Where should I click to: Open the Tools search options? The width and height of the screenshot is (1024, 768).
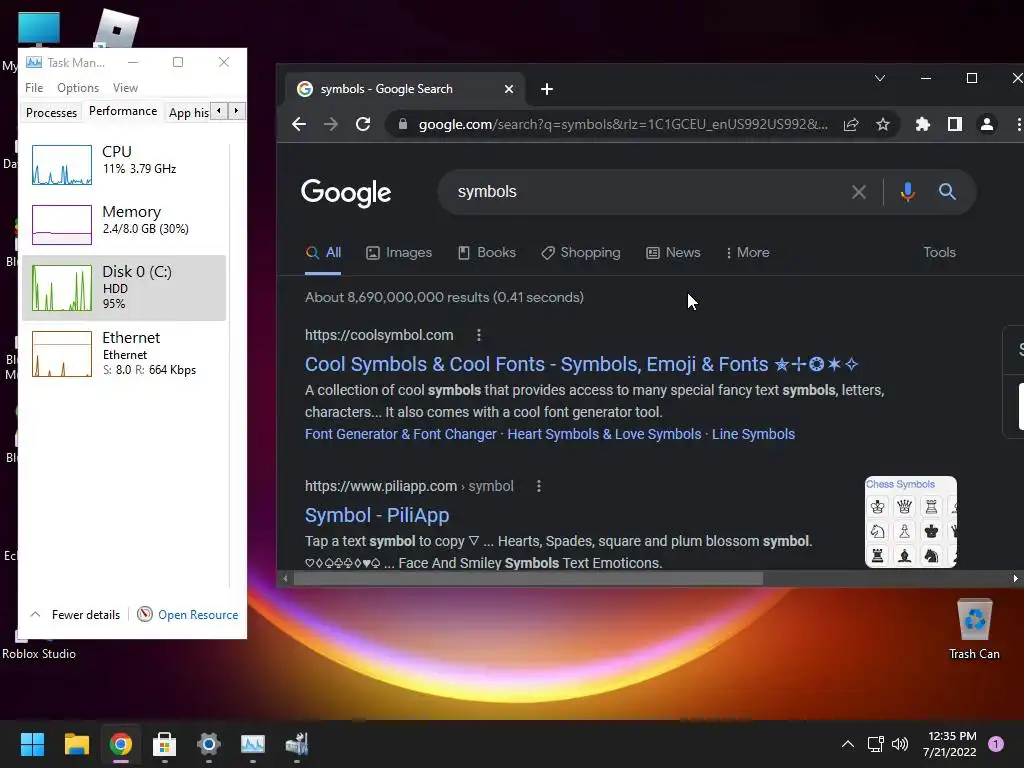pyautogui.click(x=939, y=253)
